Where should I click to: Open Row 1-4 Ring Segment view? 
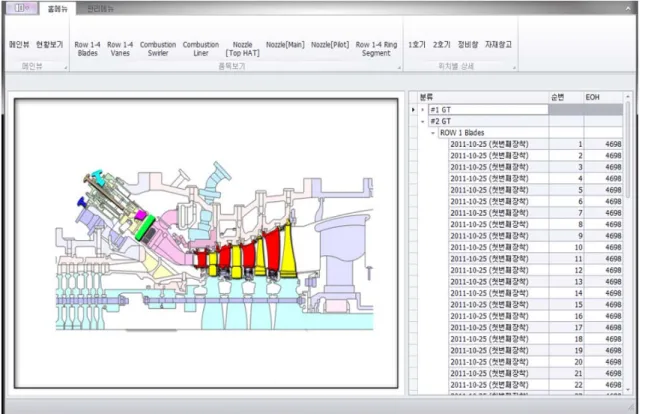(376, 49)
